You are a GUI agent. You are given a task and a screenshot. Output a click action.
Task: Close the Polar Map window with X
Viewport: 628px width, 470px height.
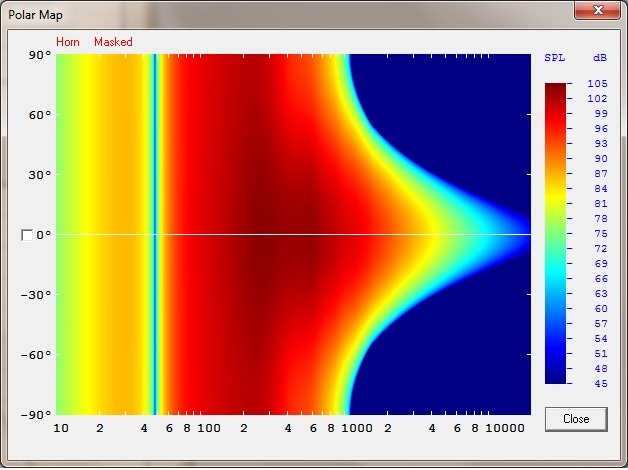(597, 10)
